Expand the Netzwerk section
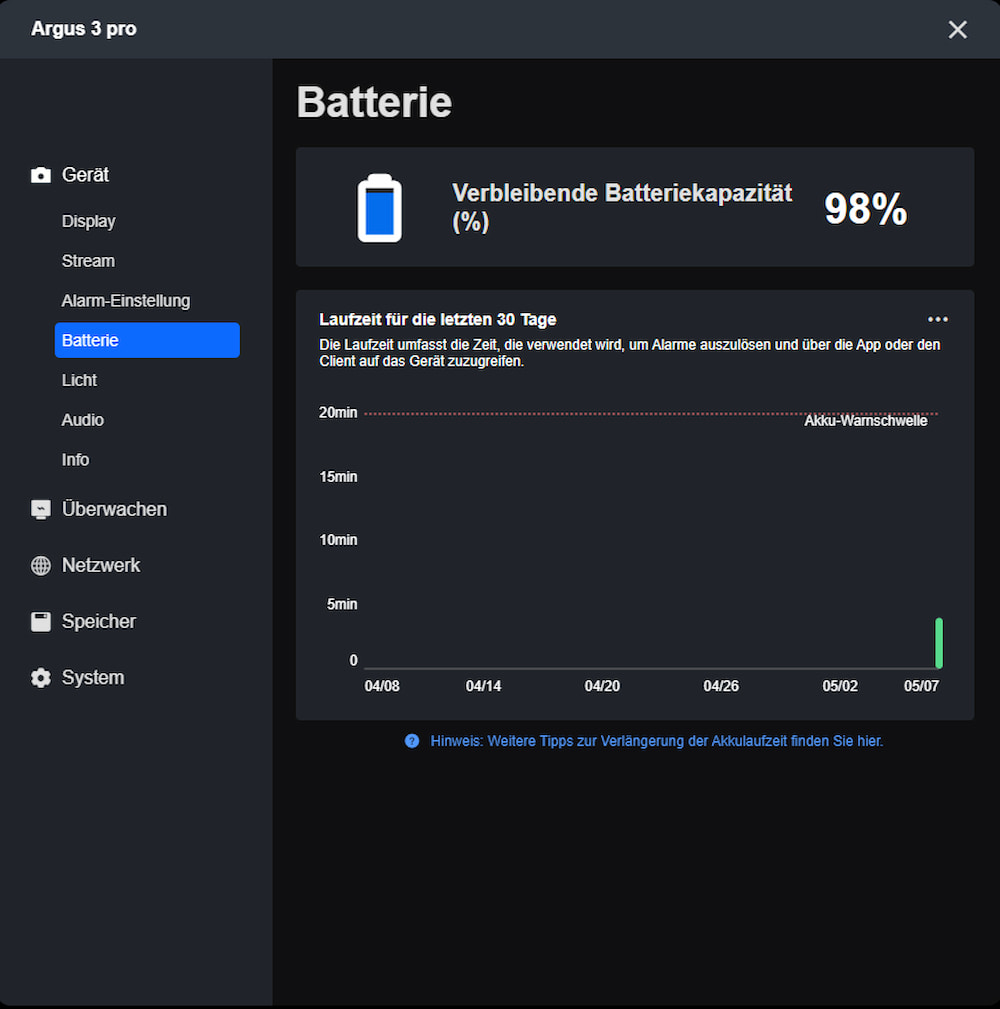The image size is (1000, 1009). (x=100, y=566)
